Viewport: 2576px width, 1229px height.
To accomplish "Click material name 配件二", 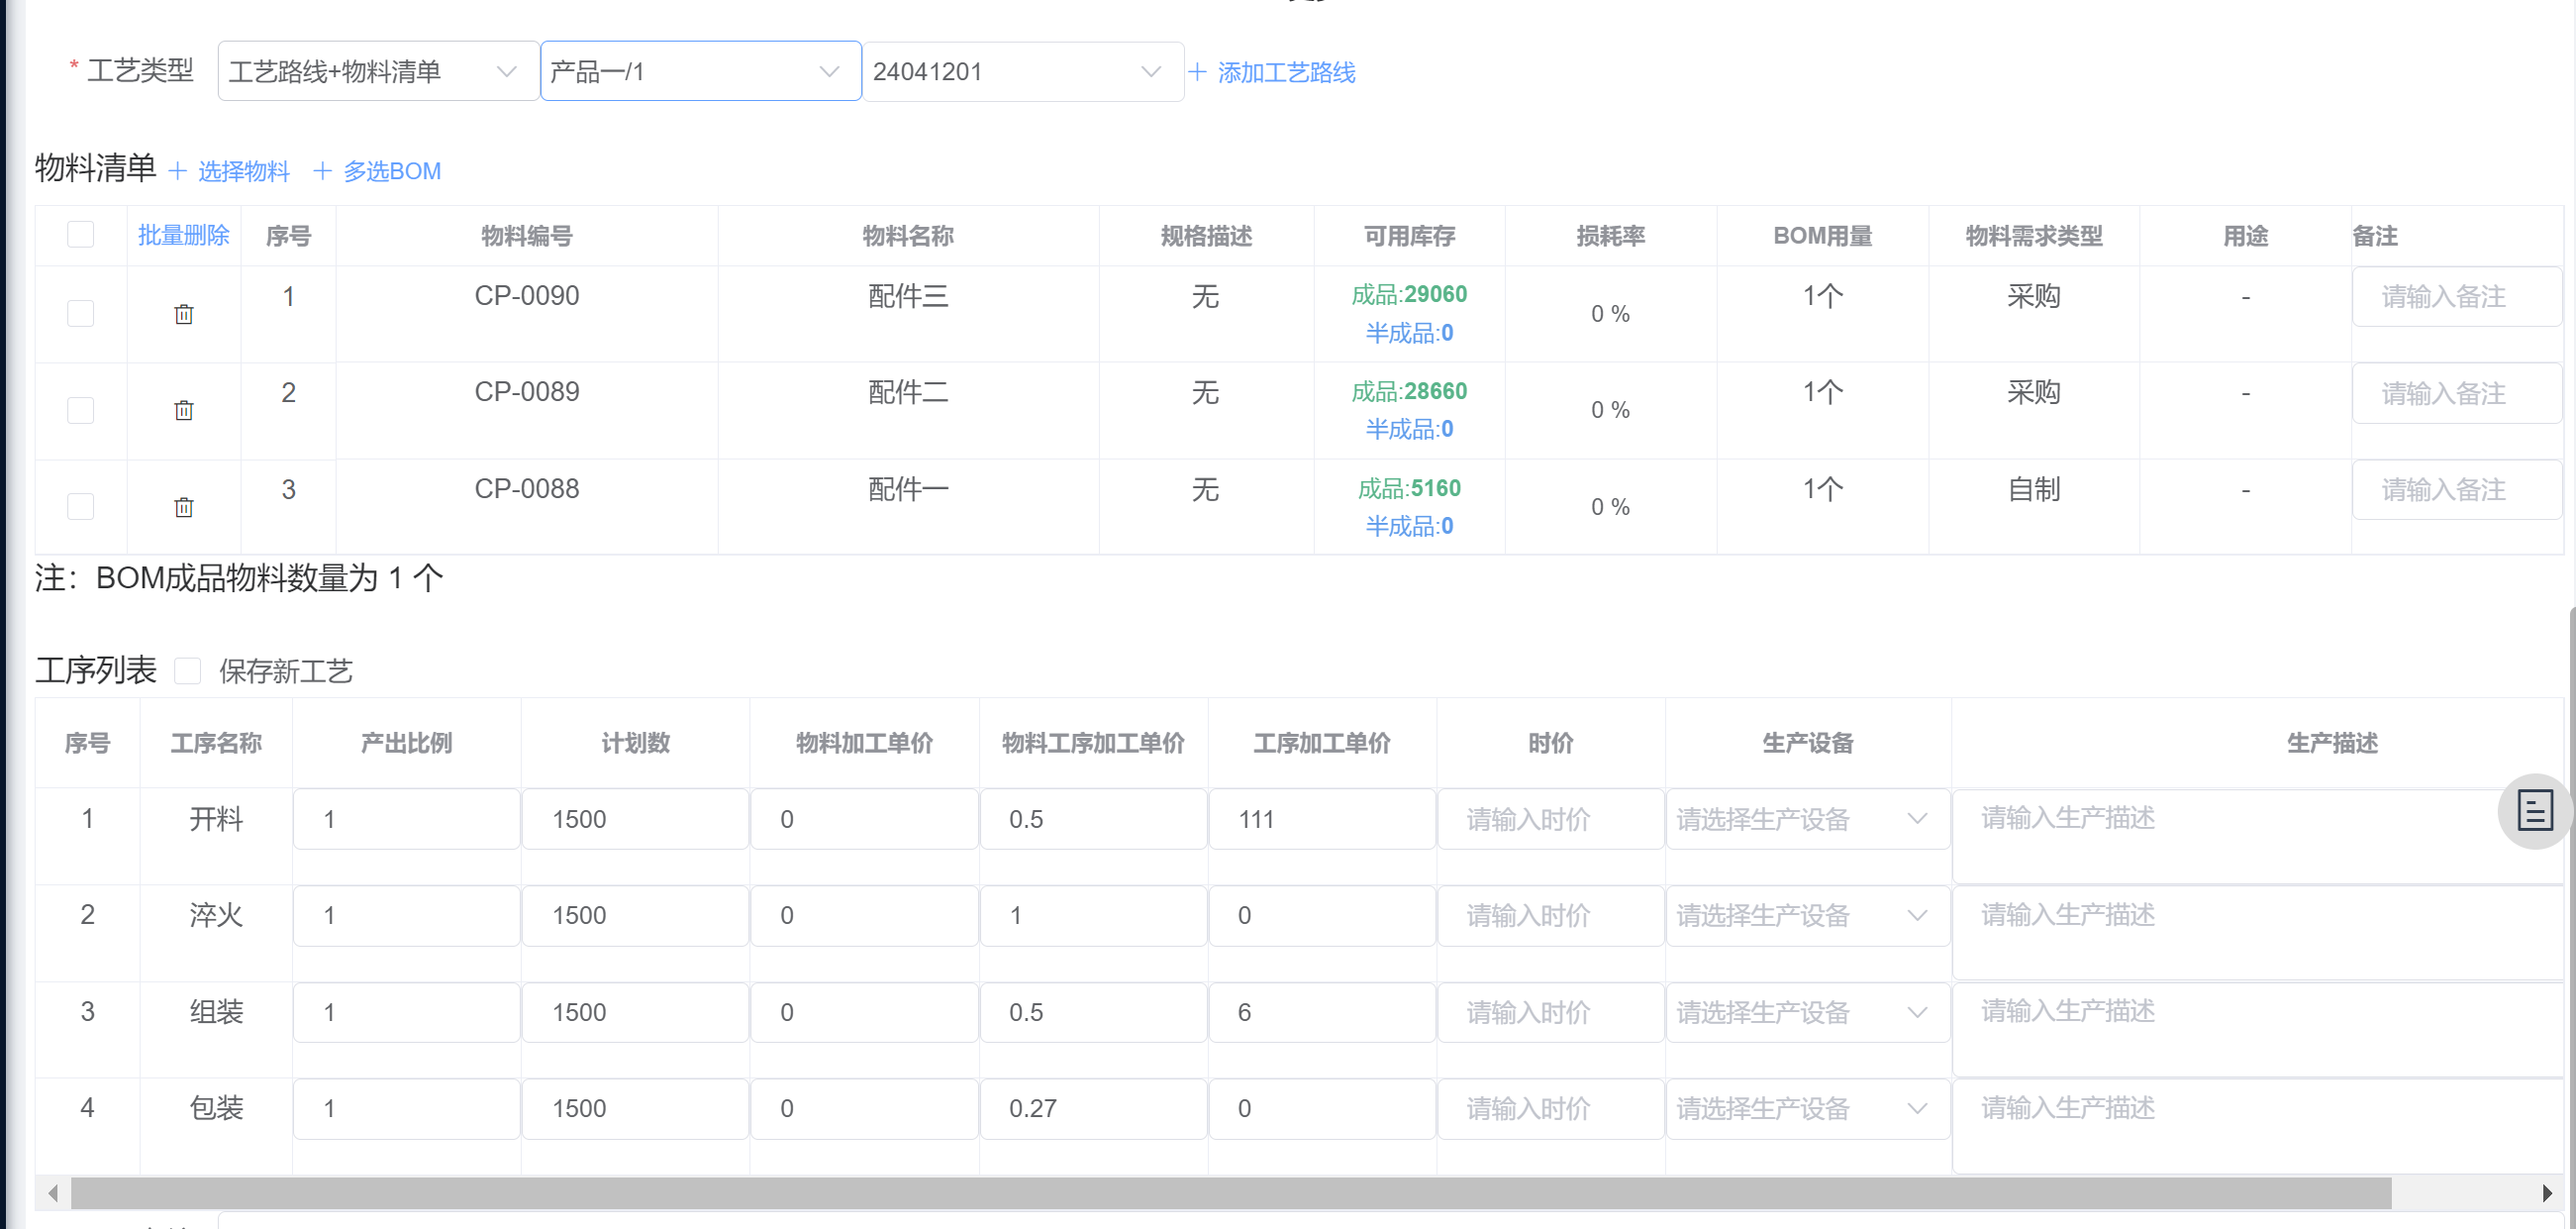I will 908,392.
